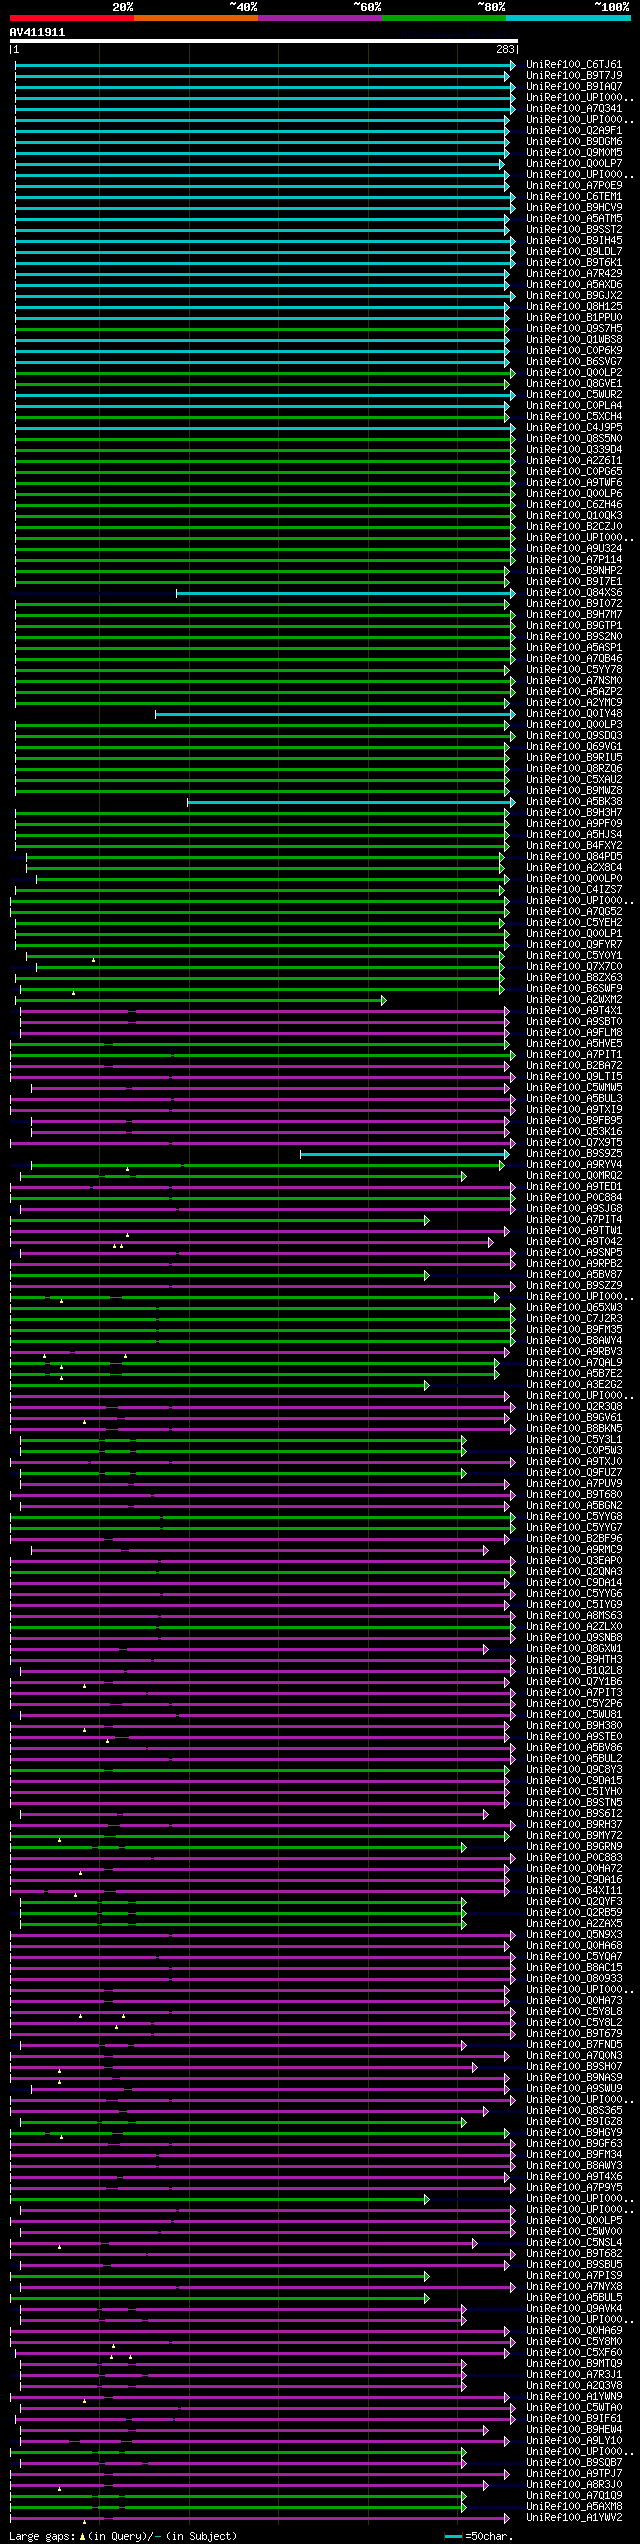Select UniRef100_B9GJX2 label

574,296
